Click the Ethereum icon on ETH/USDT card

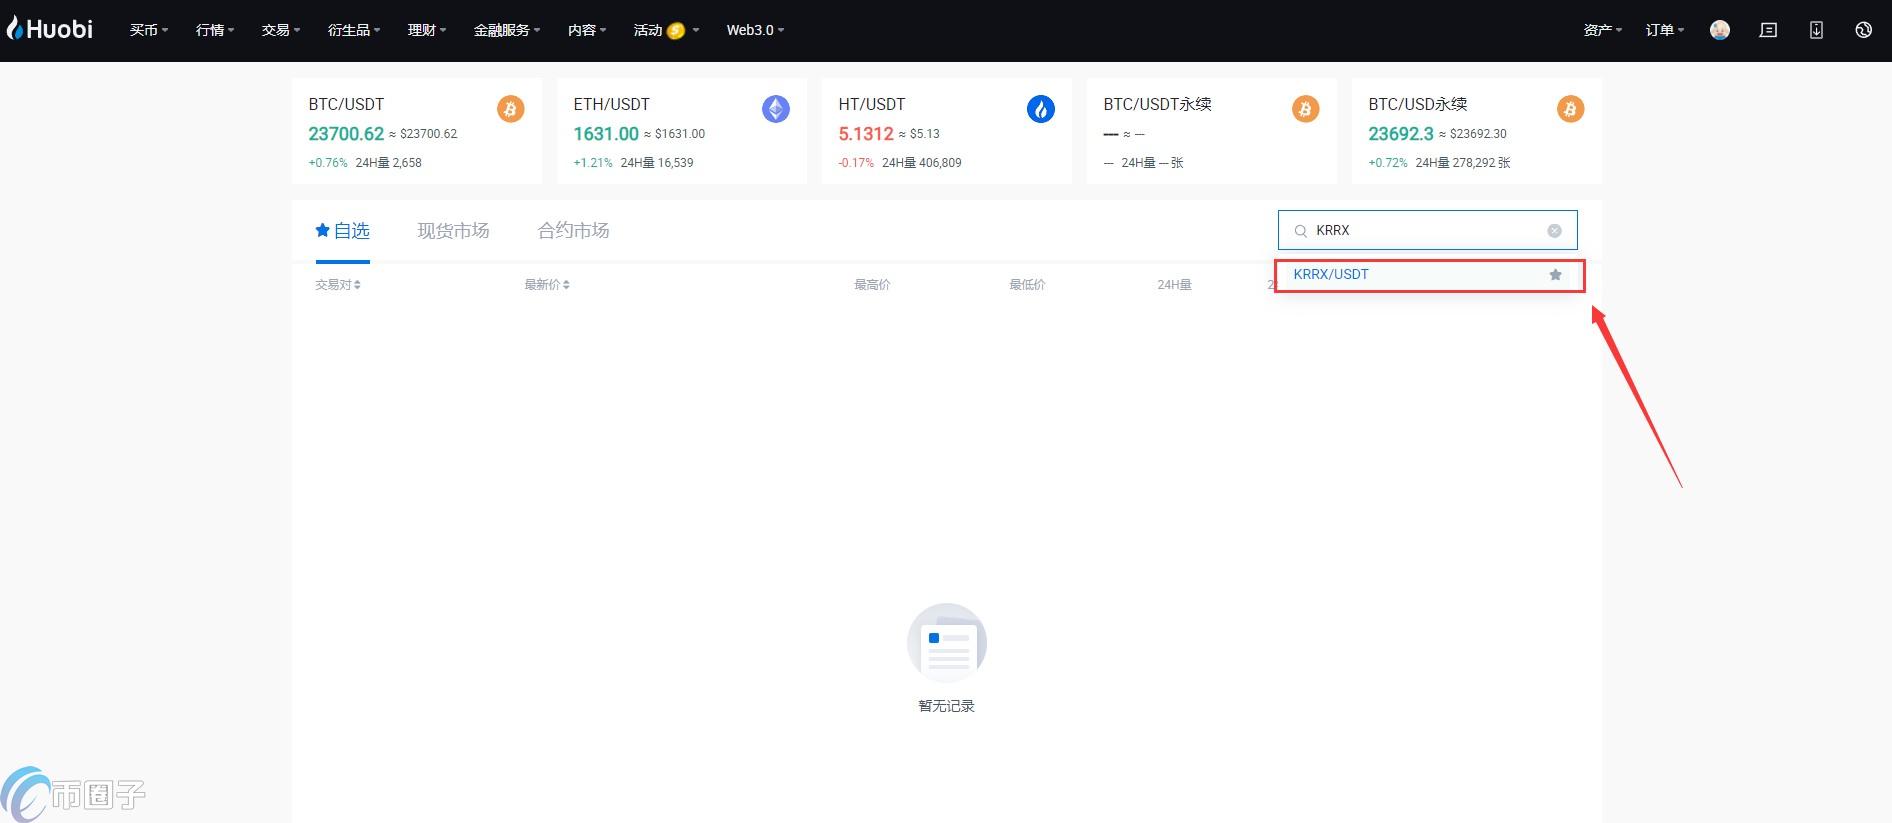click(775, 109)
